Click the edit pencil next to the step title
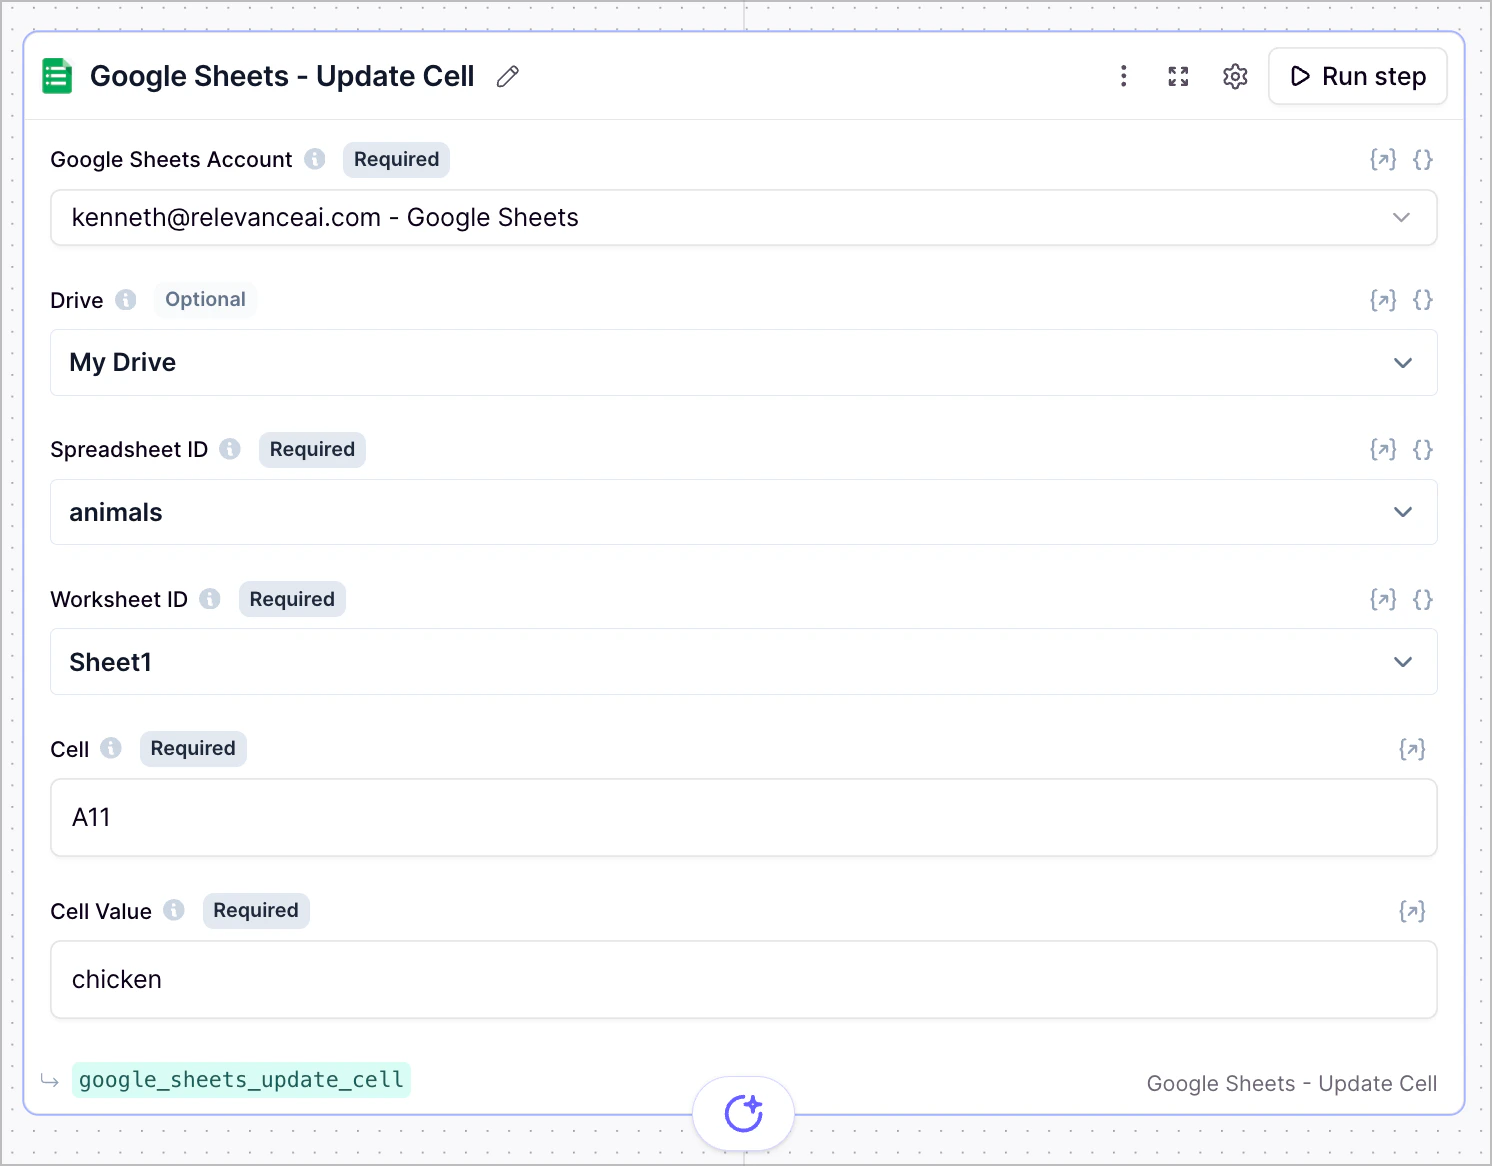This screenshot has height=1166, width=1492. pos(508,76)
